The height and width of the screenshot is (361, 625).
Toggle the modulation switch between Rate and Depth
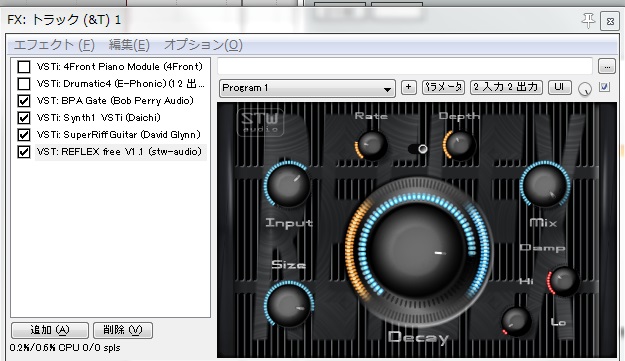[418, 149]
